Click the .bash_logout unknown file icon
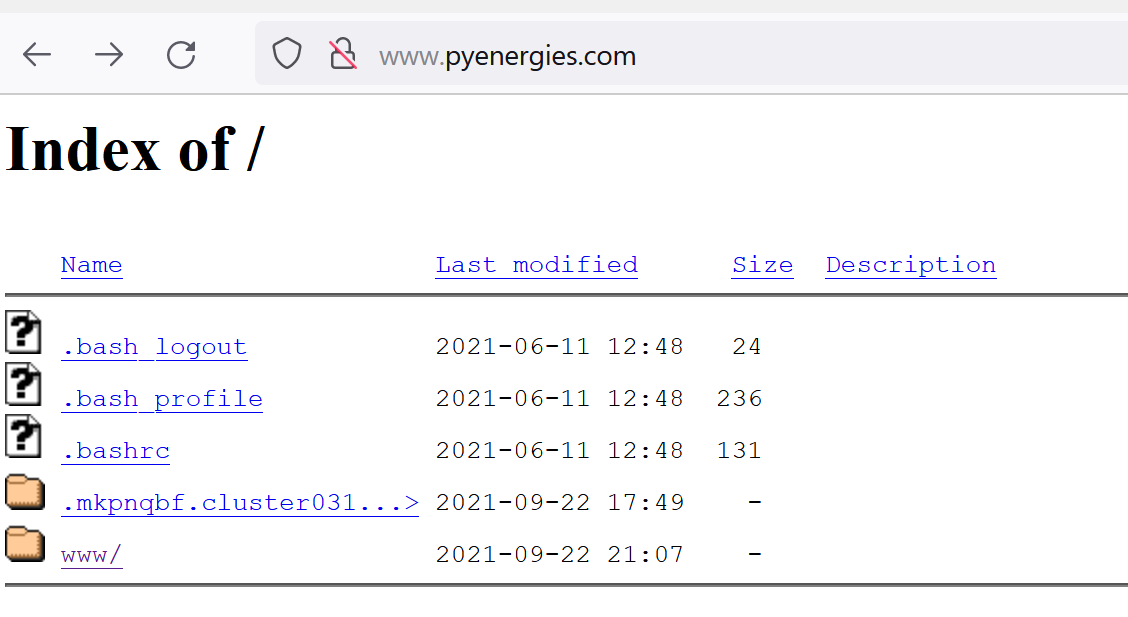 tap(24, 332)
